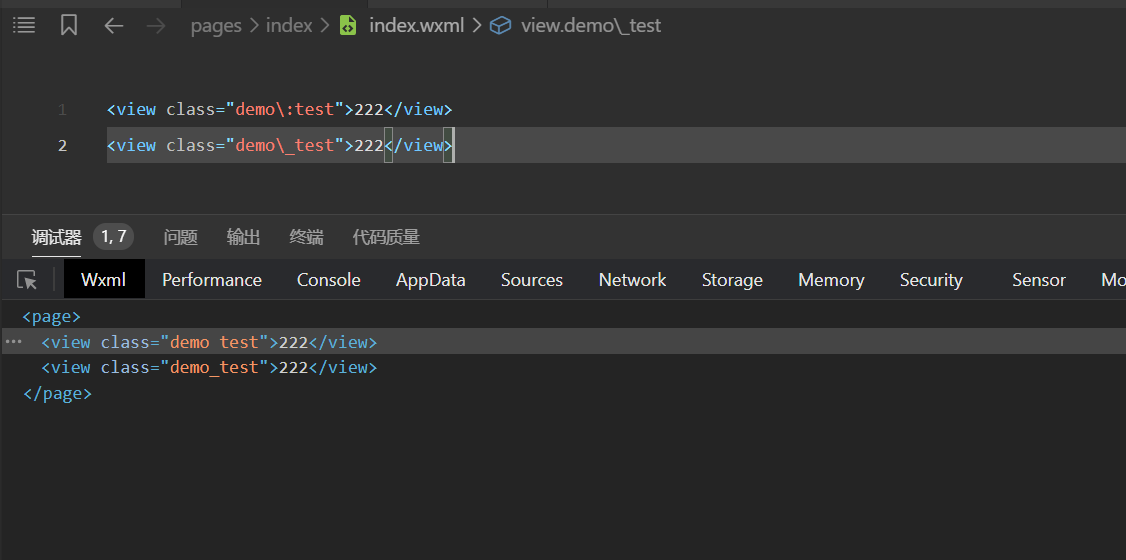Activate the element inspector picker icon
1126x560 pixels.
click(28, 280)
